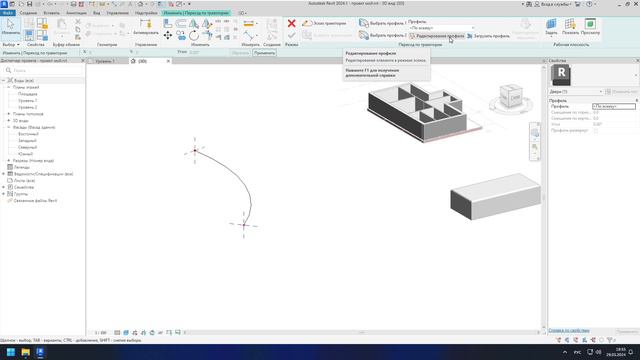
Task: Expand the 3D виды node
Action: [x=9, y=120]
